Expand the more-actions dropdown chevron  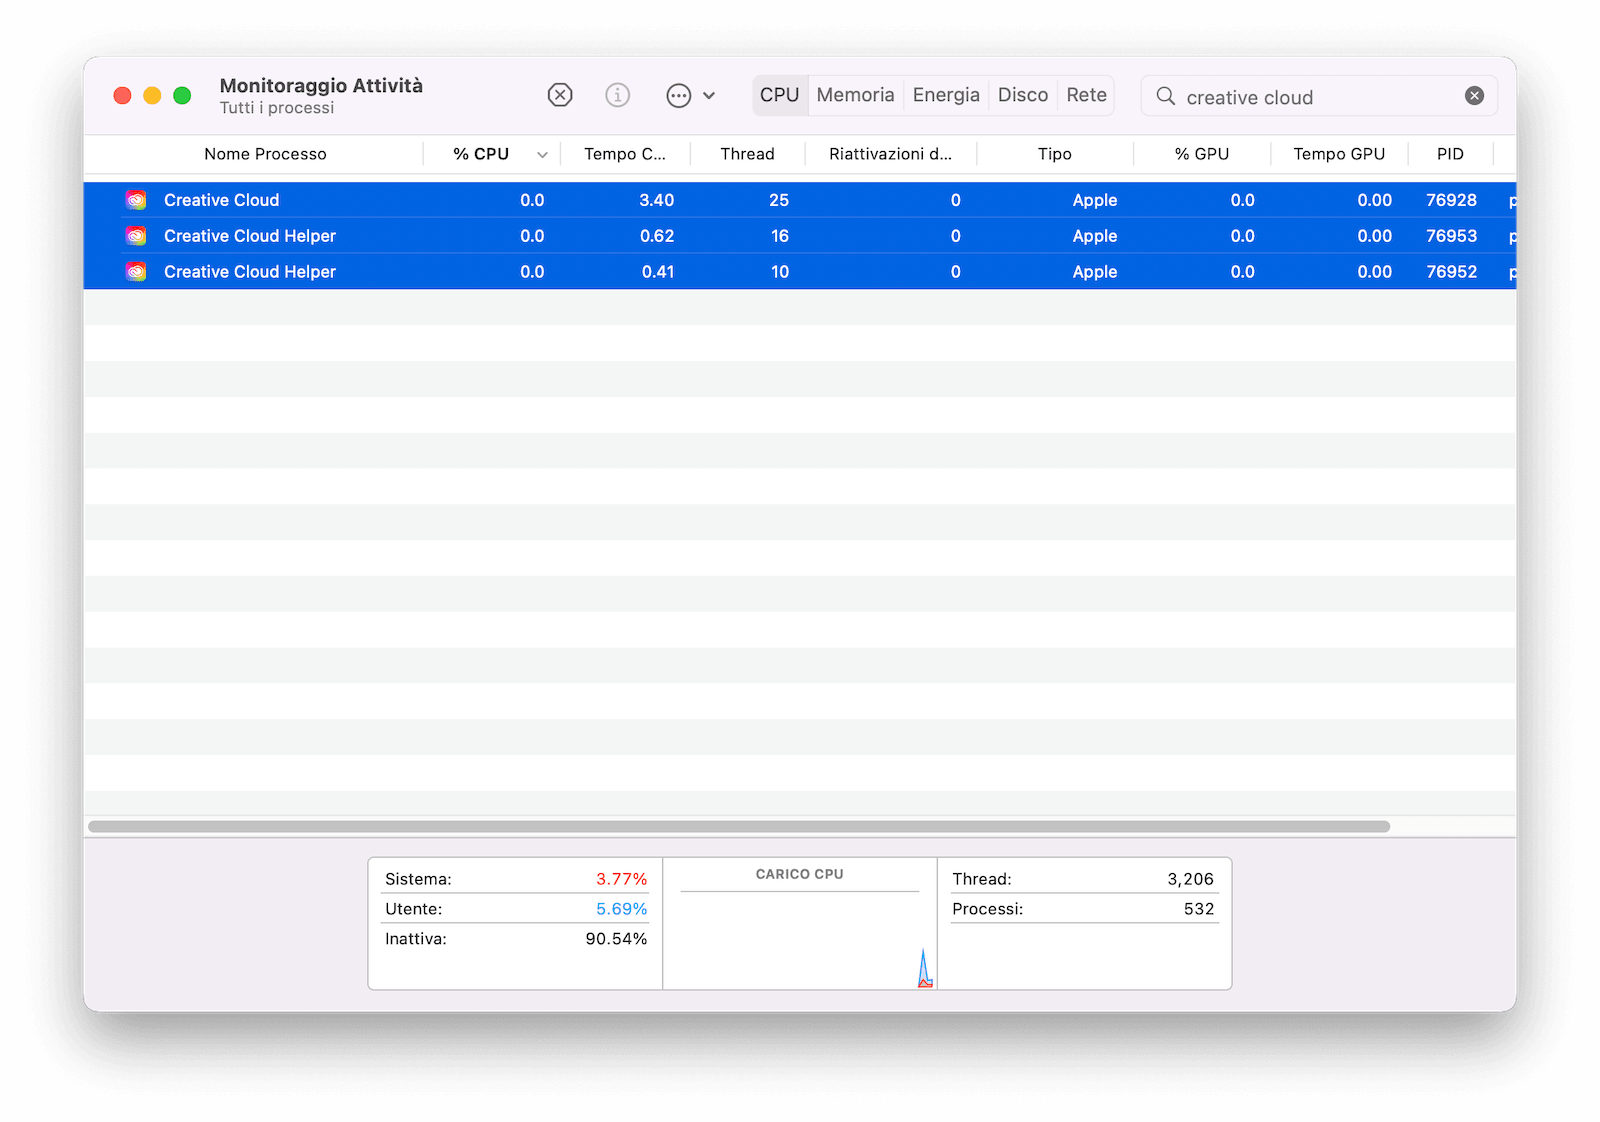tap(709, 96)
